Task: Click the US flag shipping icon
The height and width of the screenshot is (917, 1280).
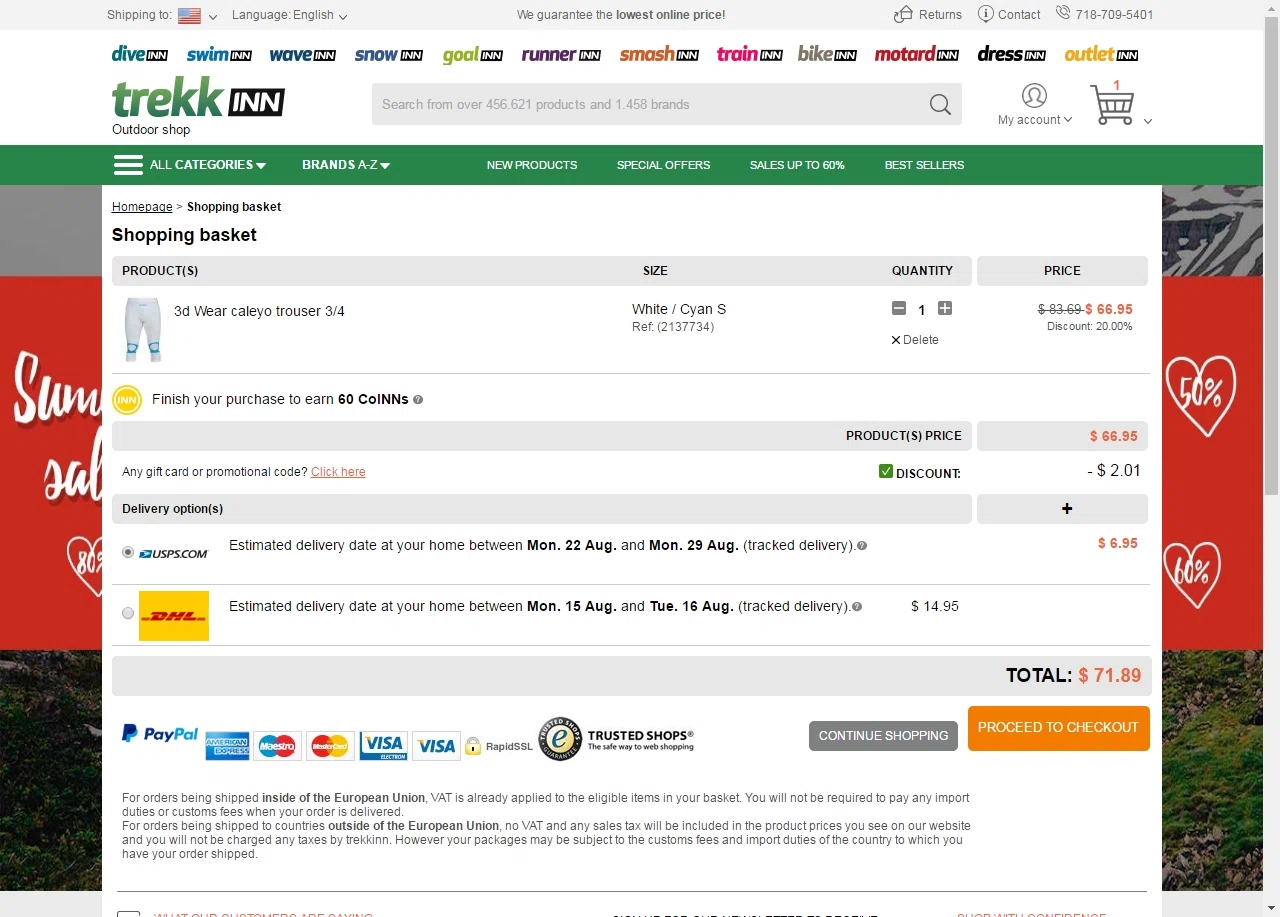Action: pos(189,15)
